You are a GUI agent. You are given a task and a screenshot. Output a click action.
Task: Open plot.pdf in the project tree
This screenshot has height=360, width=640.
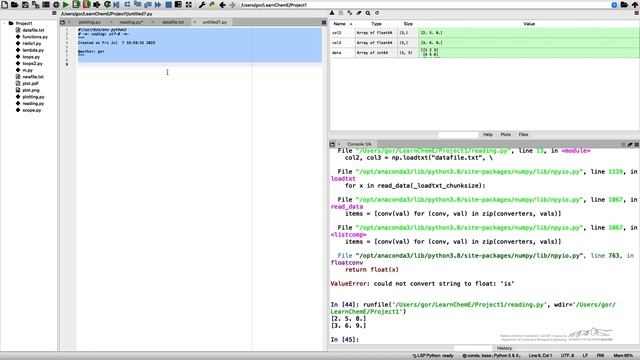click(x=30, y=84)
